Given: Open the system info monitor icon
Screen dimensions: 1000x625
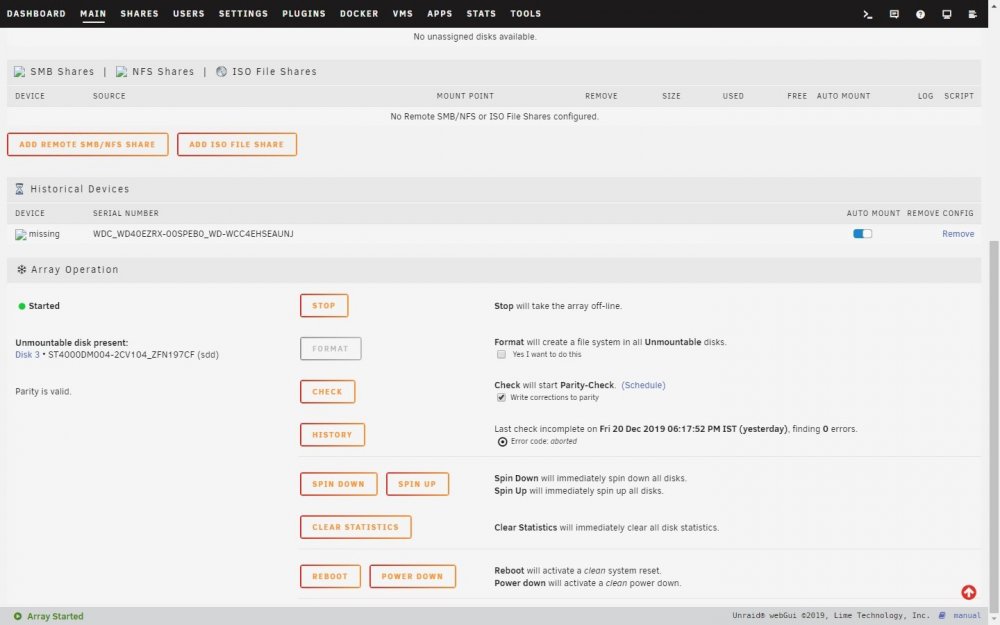Looking at the screenshot, I should coord(946,14).
